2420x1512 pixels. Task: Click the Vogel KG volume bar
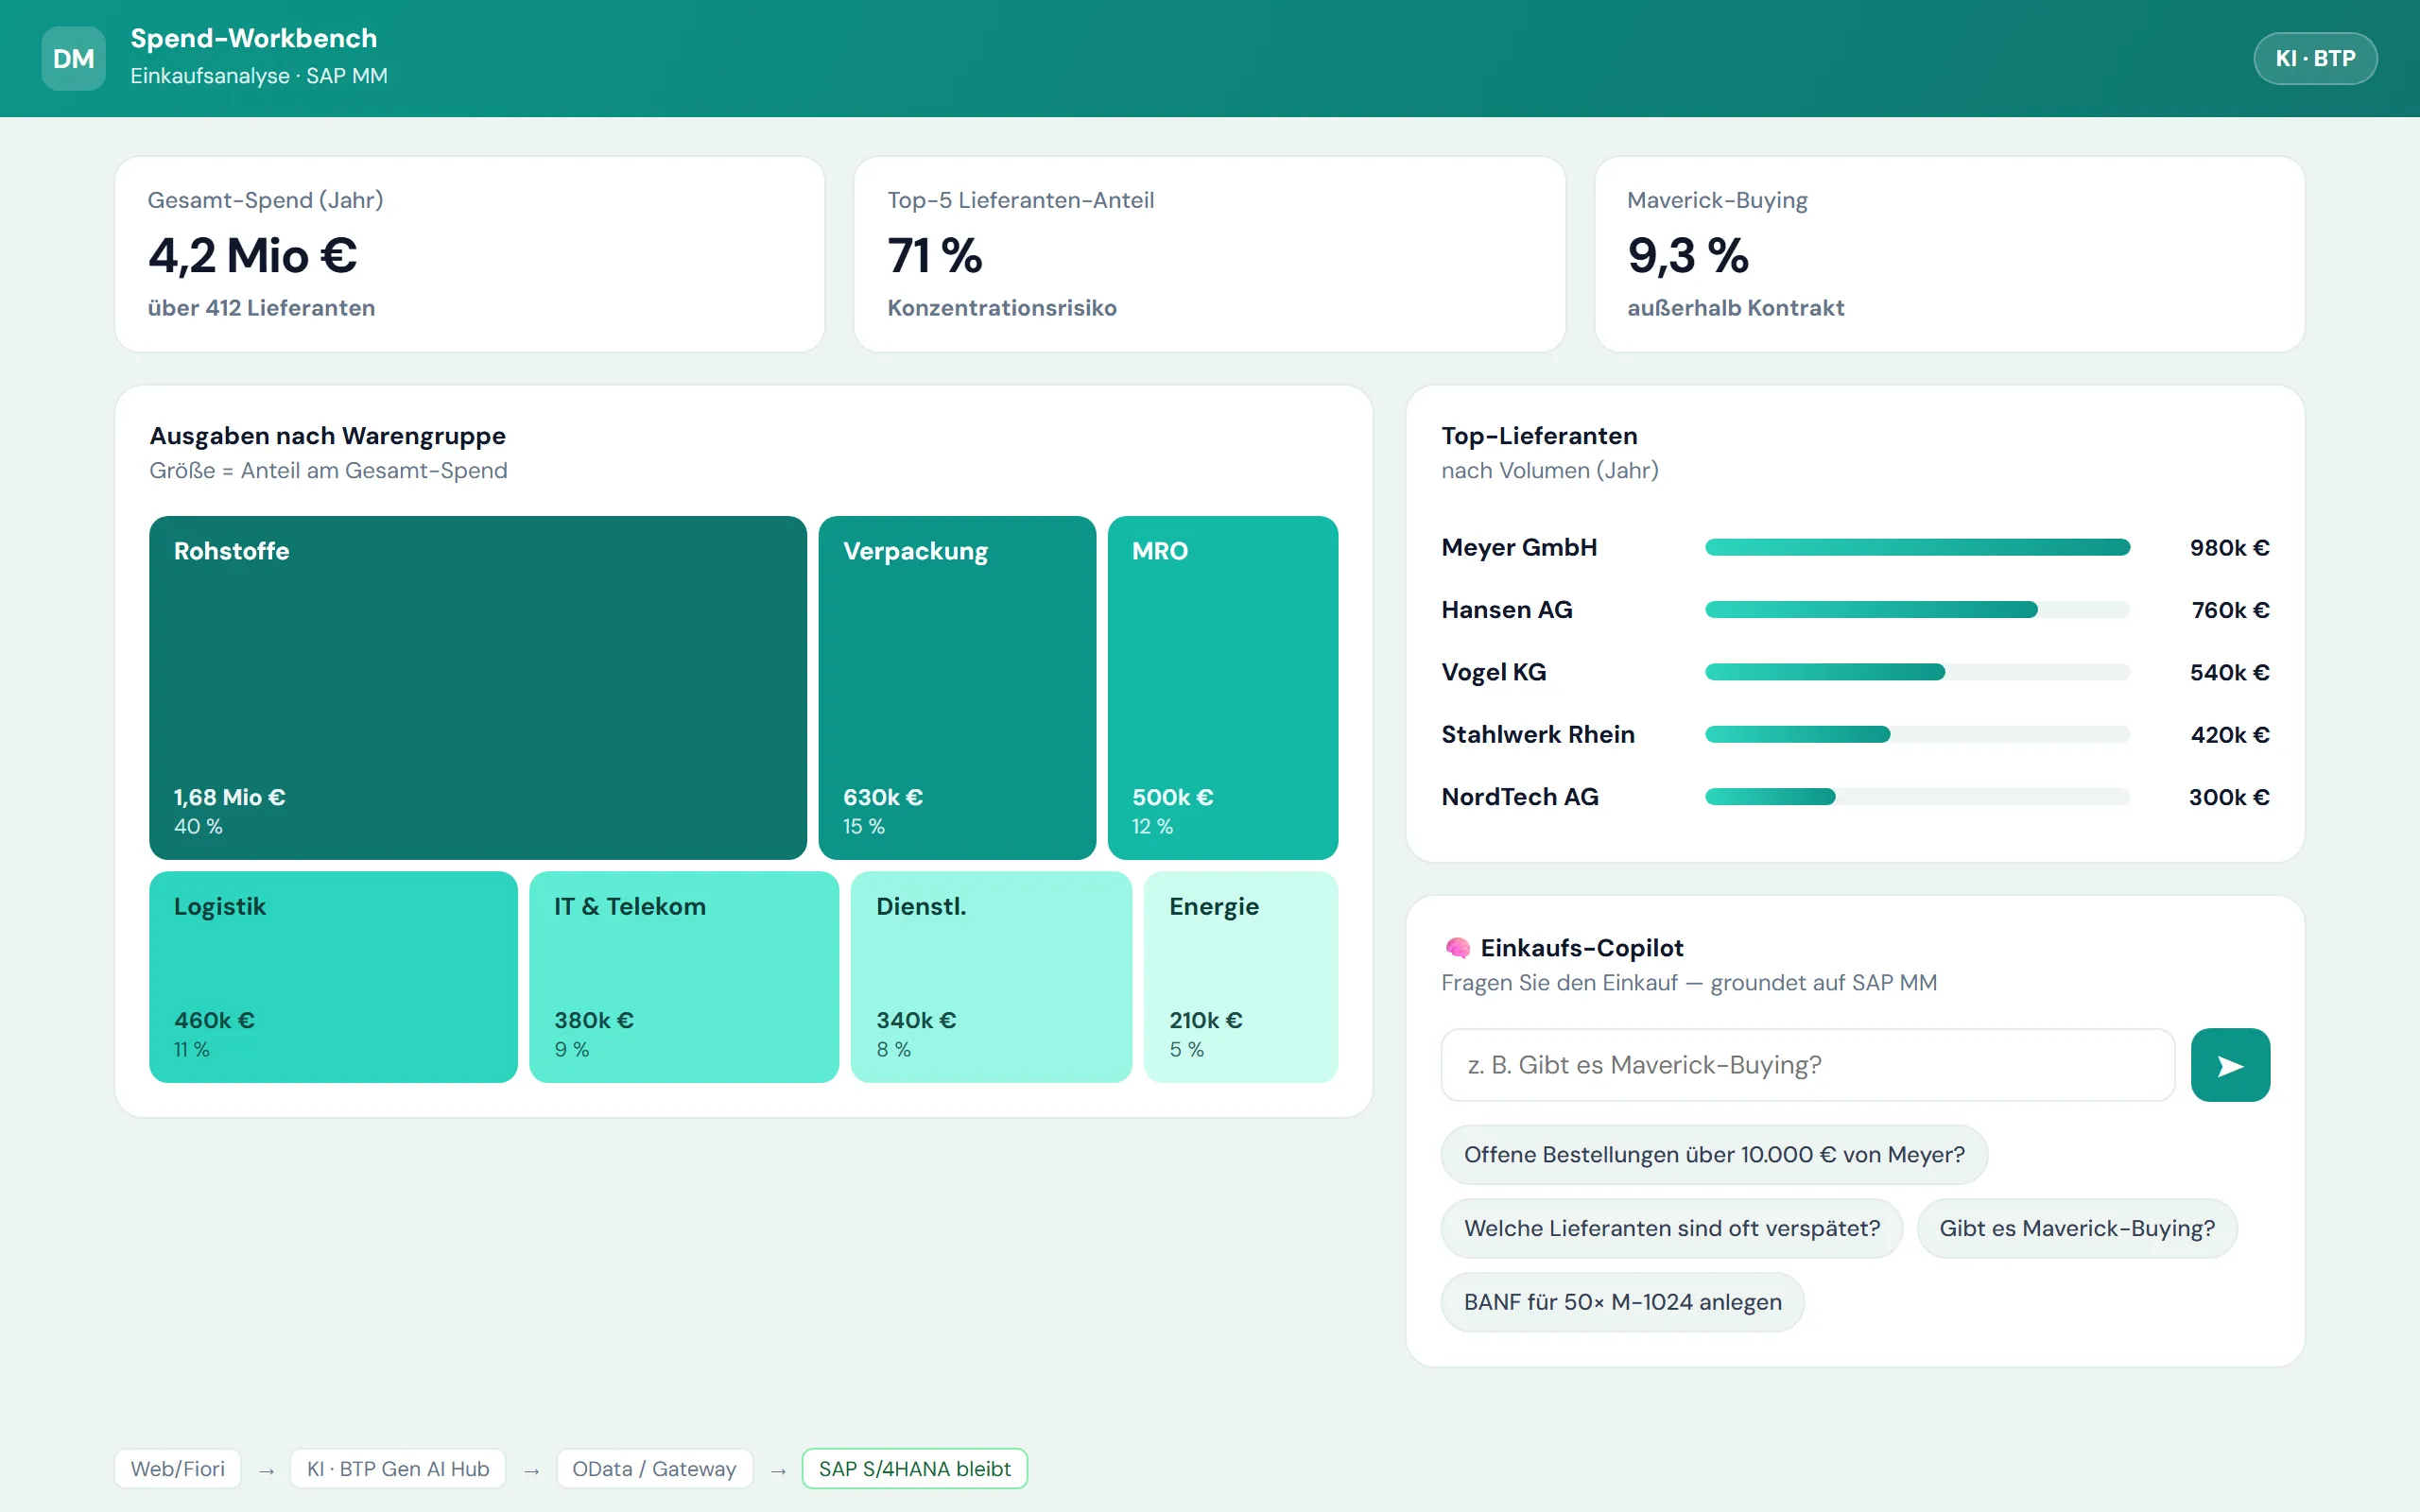1917,672
